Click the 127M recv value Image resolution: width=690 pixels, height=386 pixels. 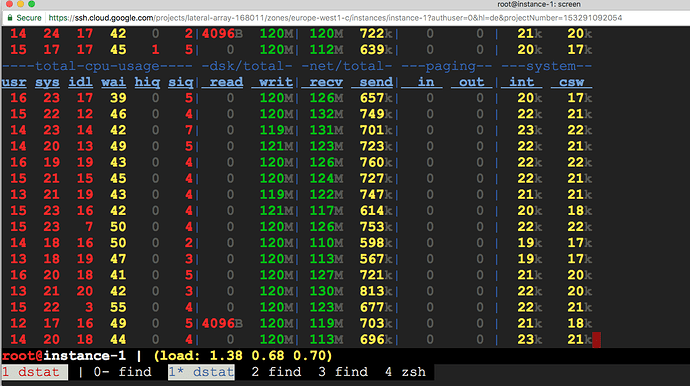[x=326, y=275]
